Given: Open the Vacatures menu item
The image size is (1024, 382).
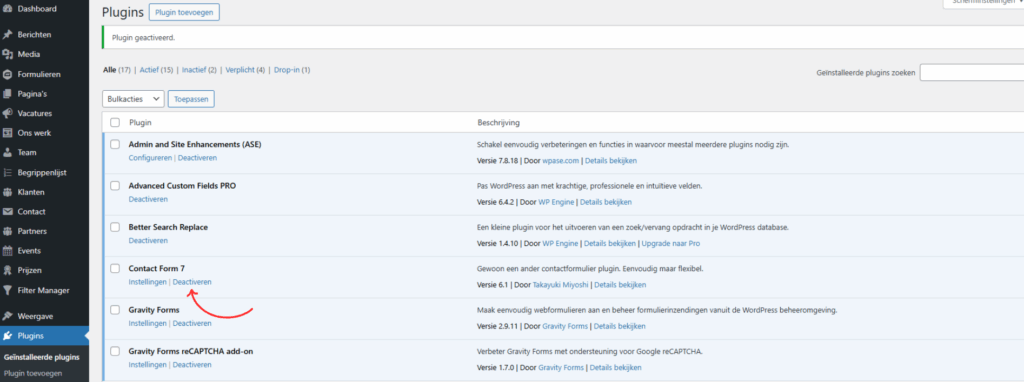Looking at the screenshot, I should click(35, 114).
